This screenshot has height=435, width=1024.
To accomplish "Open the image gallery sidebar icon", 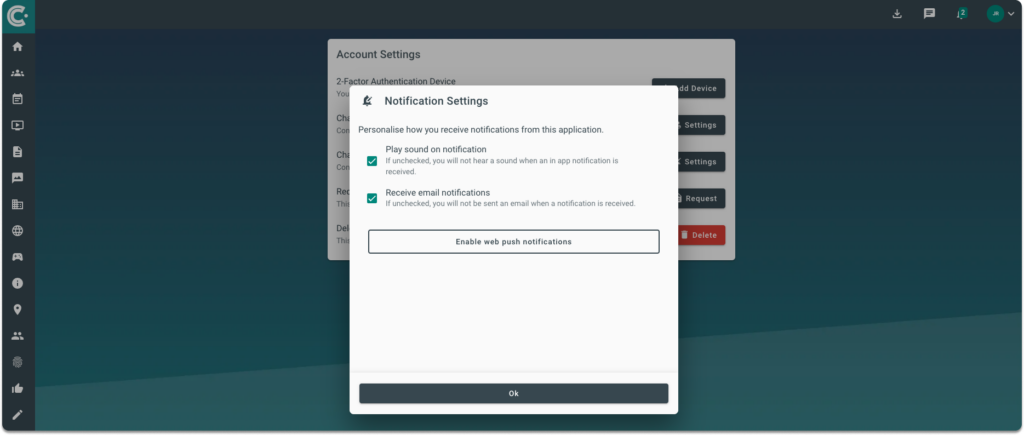I will click(x=17, y=178).
